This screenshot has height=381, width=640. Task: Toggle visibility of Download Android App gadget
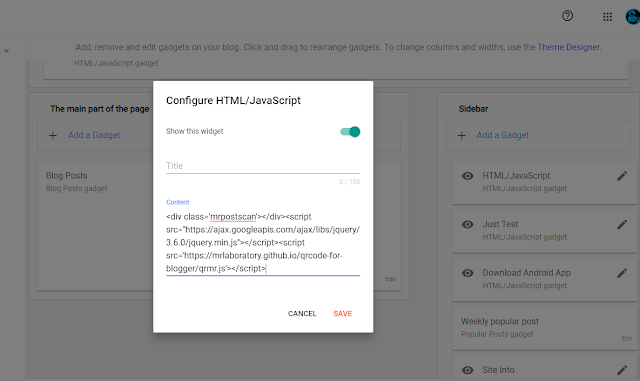pyautogui.click(x=468, y=273)
